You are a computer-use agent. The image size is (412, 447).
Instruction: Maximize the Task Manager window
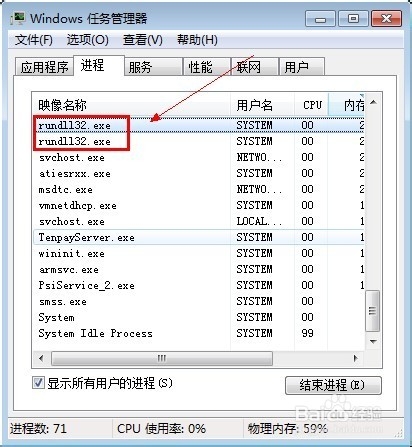point(353,19)
